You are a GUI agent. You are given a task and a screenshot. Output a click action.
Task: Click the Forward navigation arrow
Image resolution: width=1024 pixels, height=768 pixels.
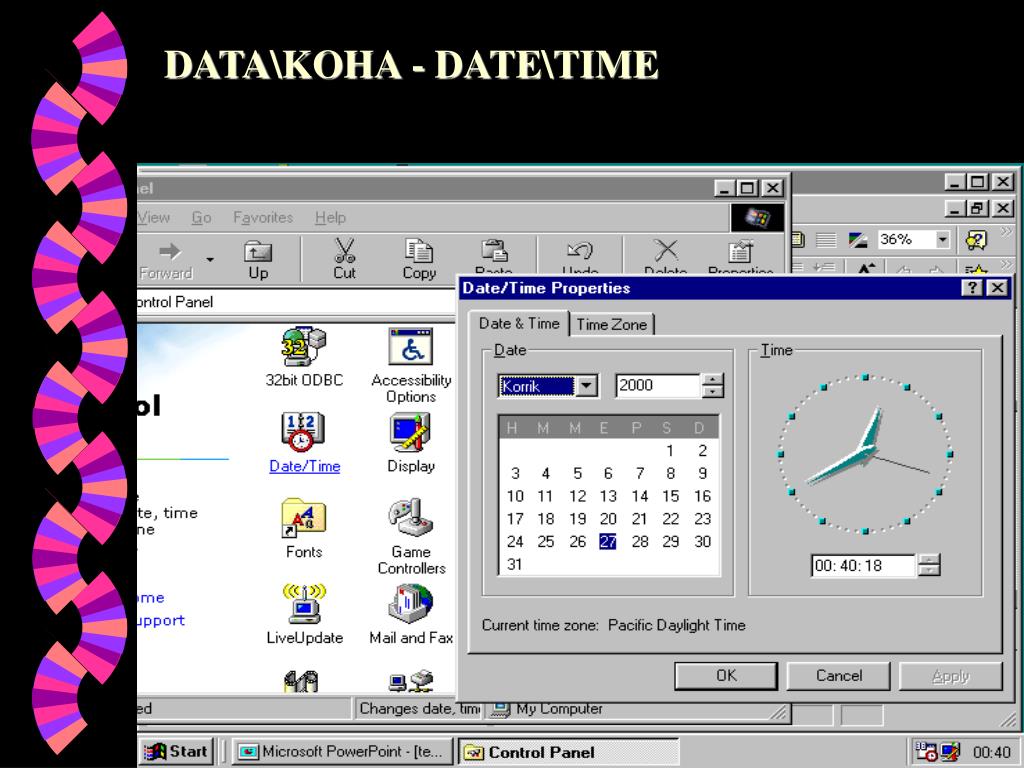point(167,259)
